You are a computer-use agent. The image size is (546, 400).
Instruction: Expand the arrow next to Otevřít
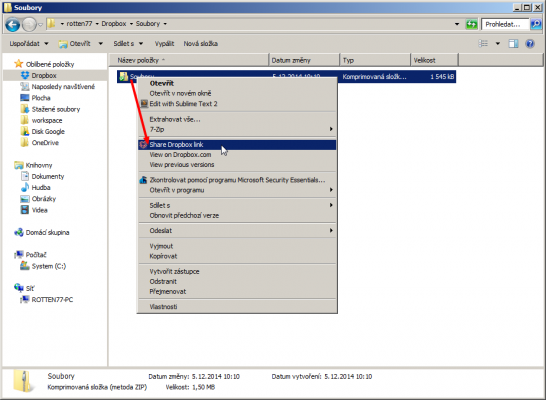[101, 44]
